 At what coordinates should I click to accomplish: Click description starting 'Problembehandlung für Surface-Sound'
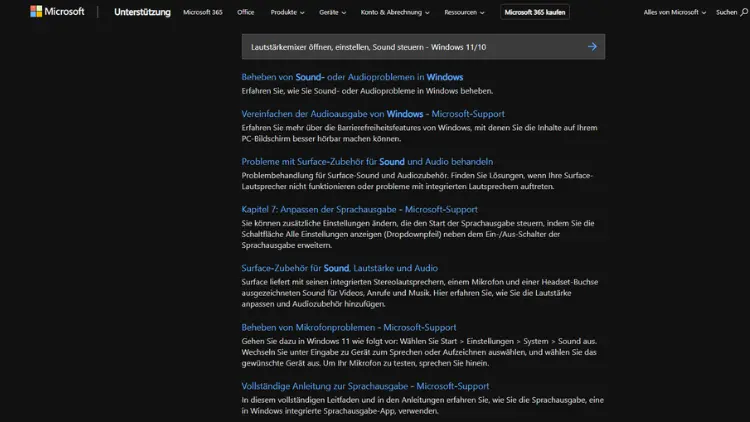tap(417, 181)
